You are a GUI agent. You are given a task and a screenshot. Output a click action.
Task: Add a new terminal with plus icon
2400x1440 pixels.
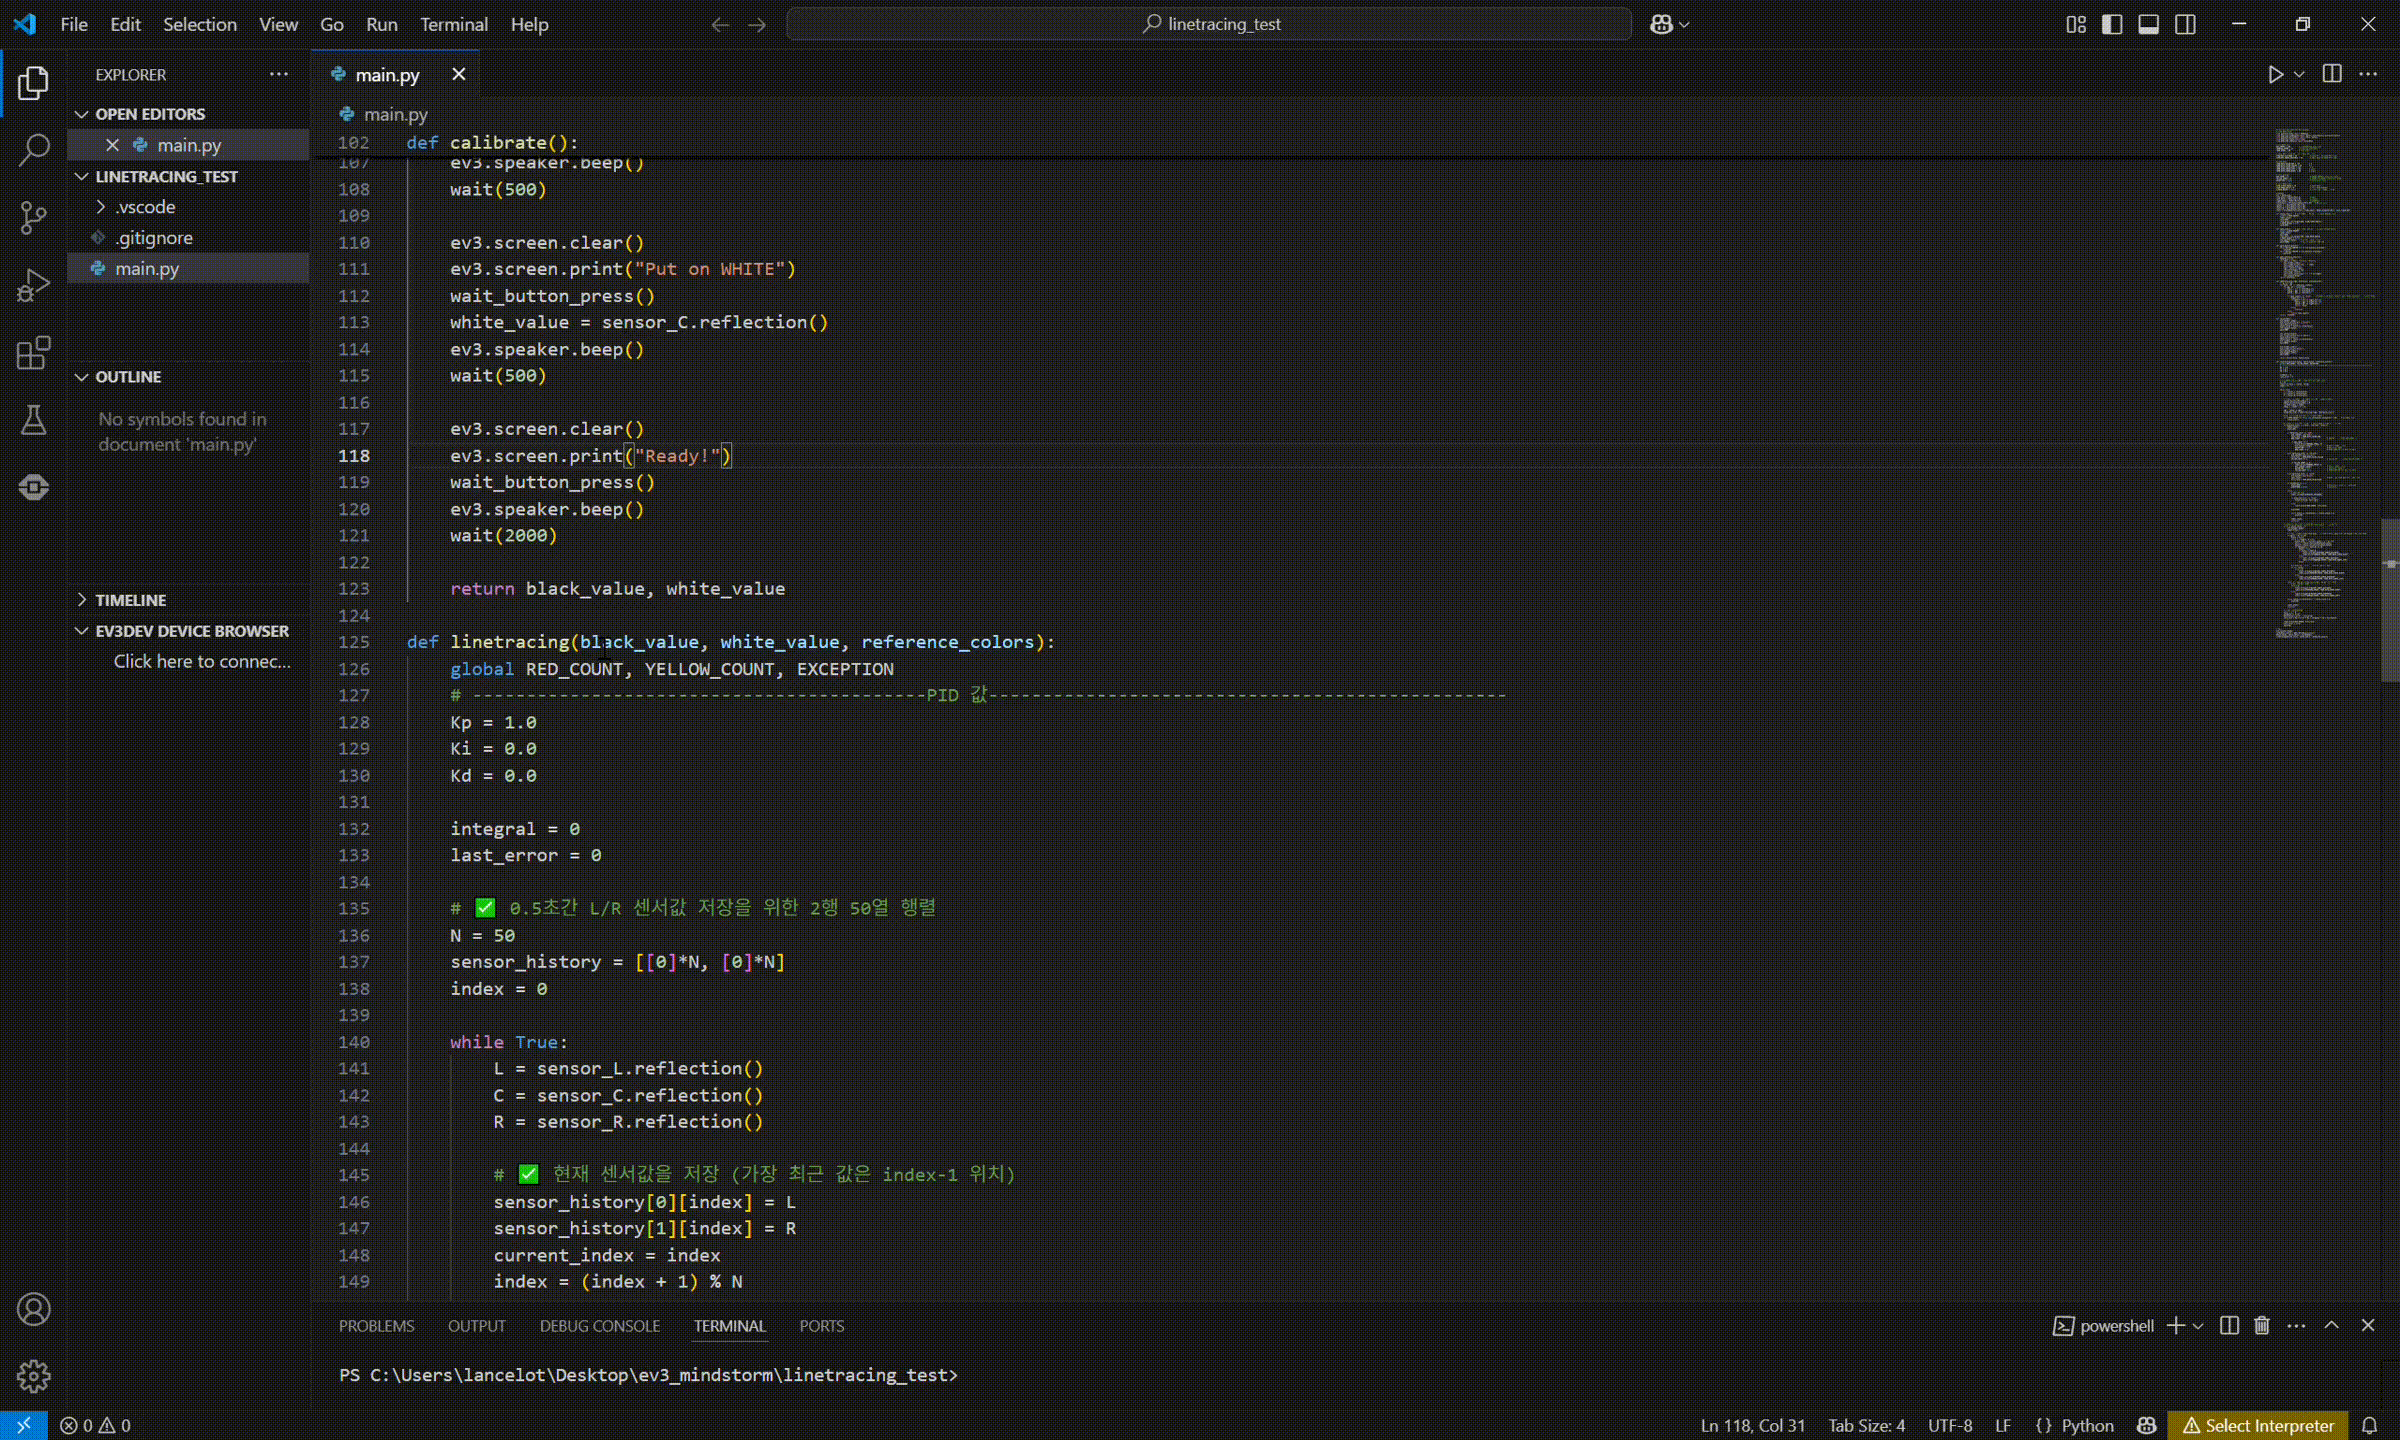tap(2175, 1325)
